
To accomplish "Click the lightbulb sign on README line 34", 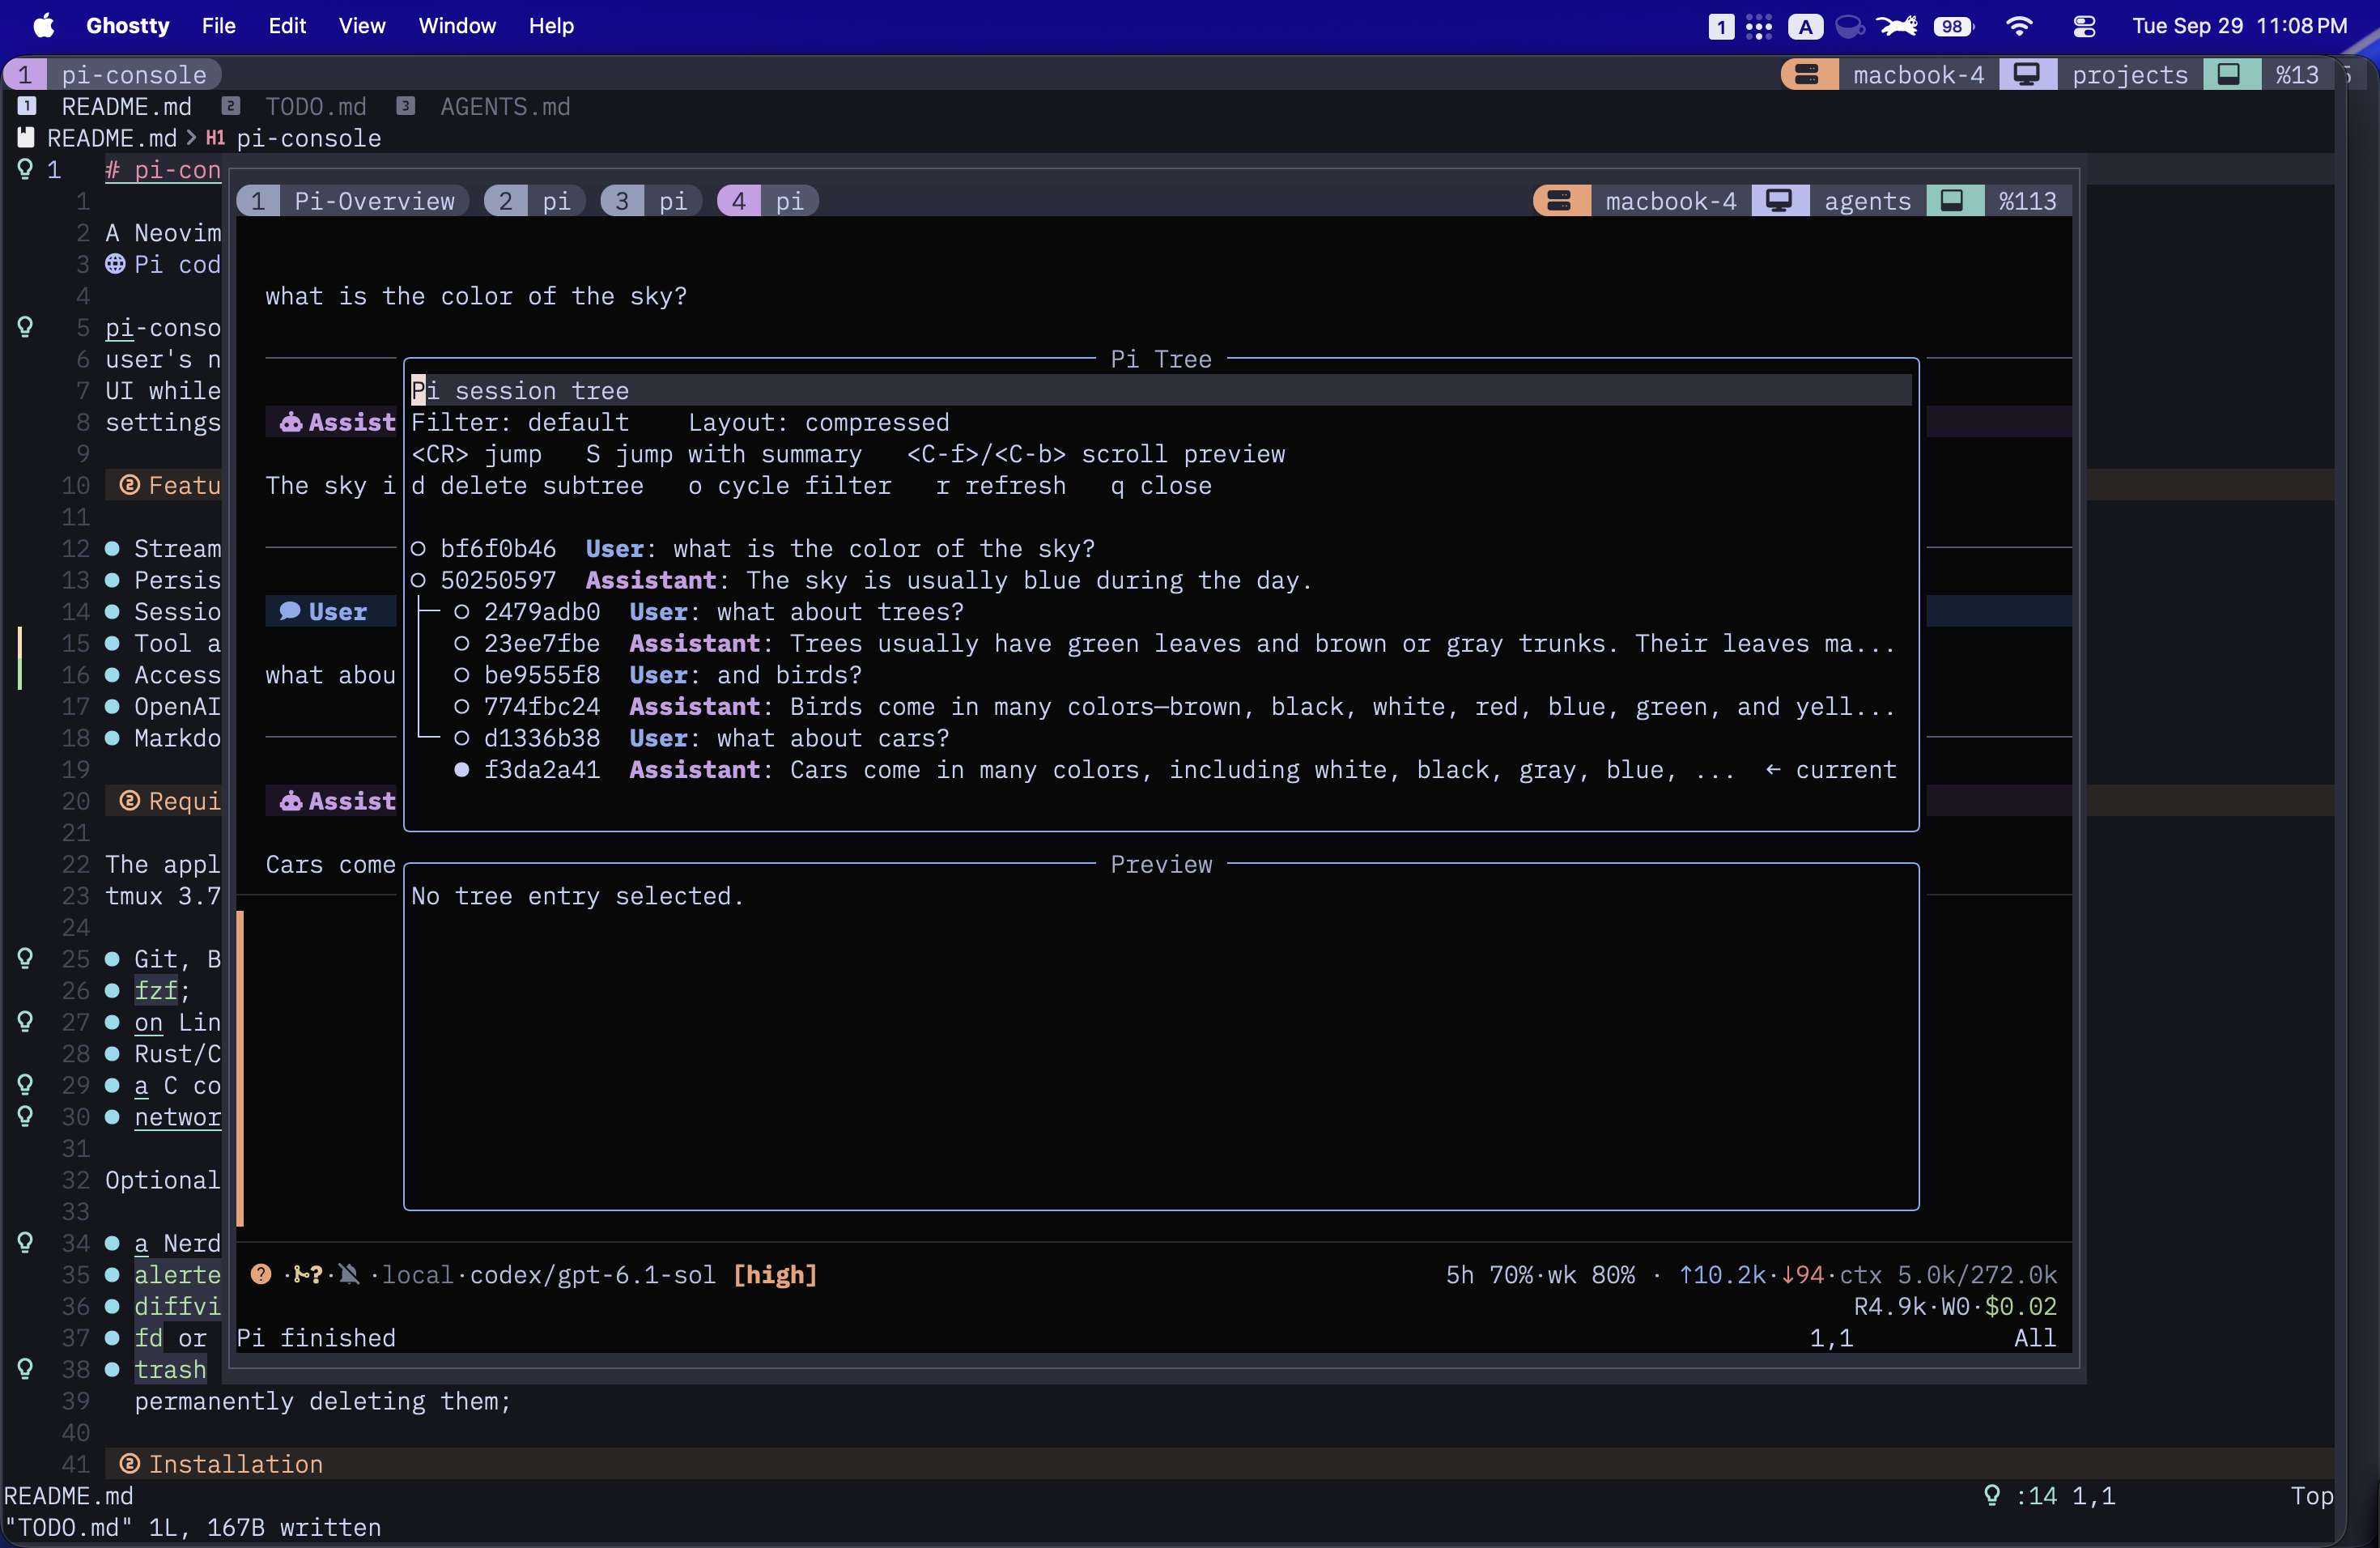I will [x=25, y=1242].
